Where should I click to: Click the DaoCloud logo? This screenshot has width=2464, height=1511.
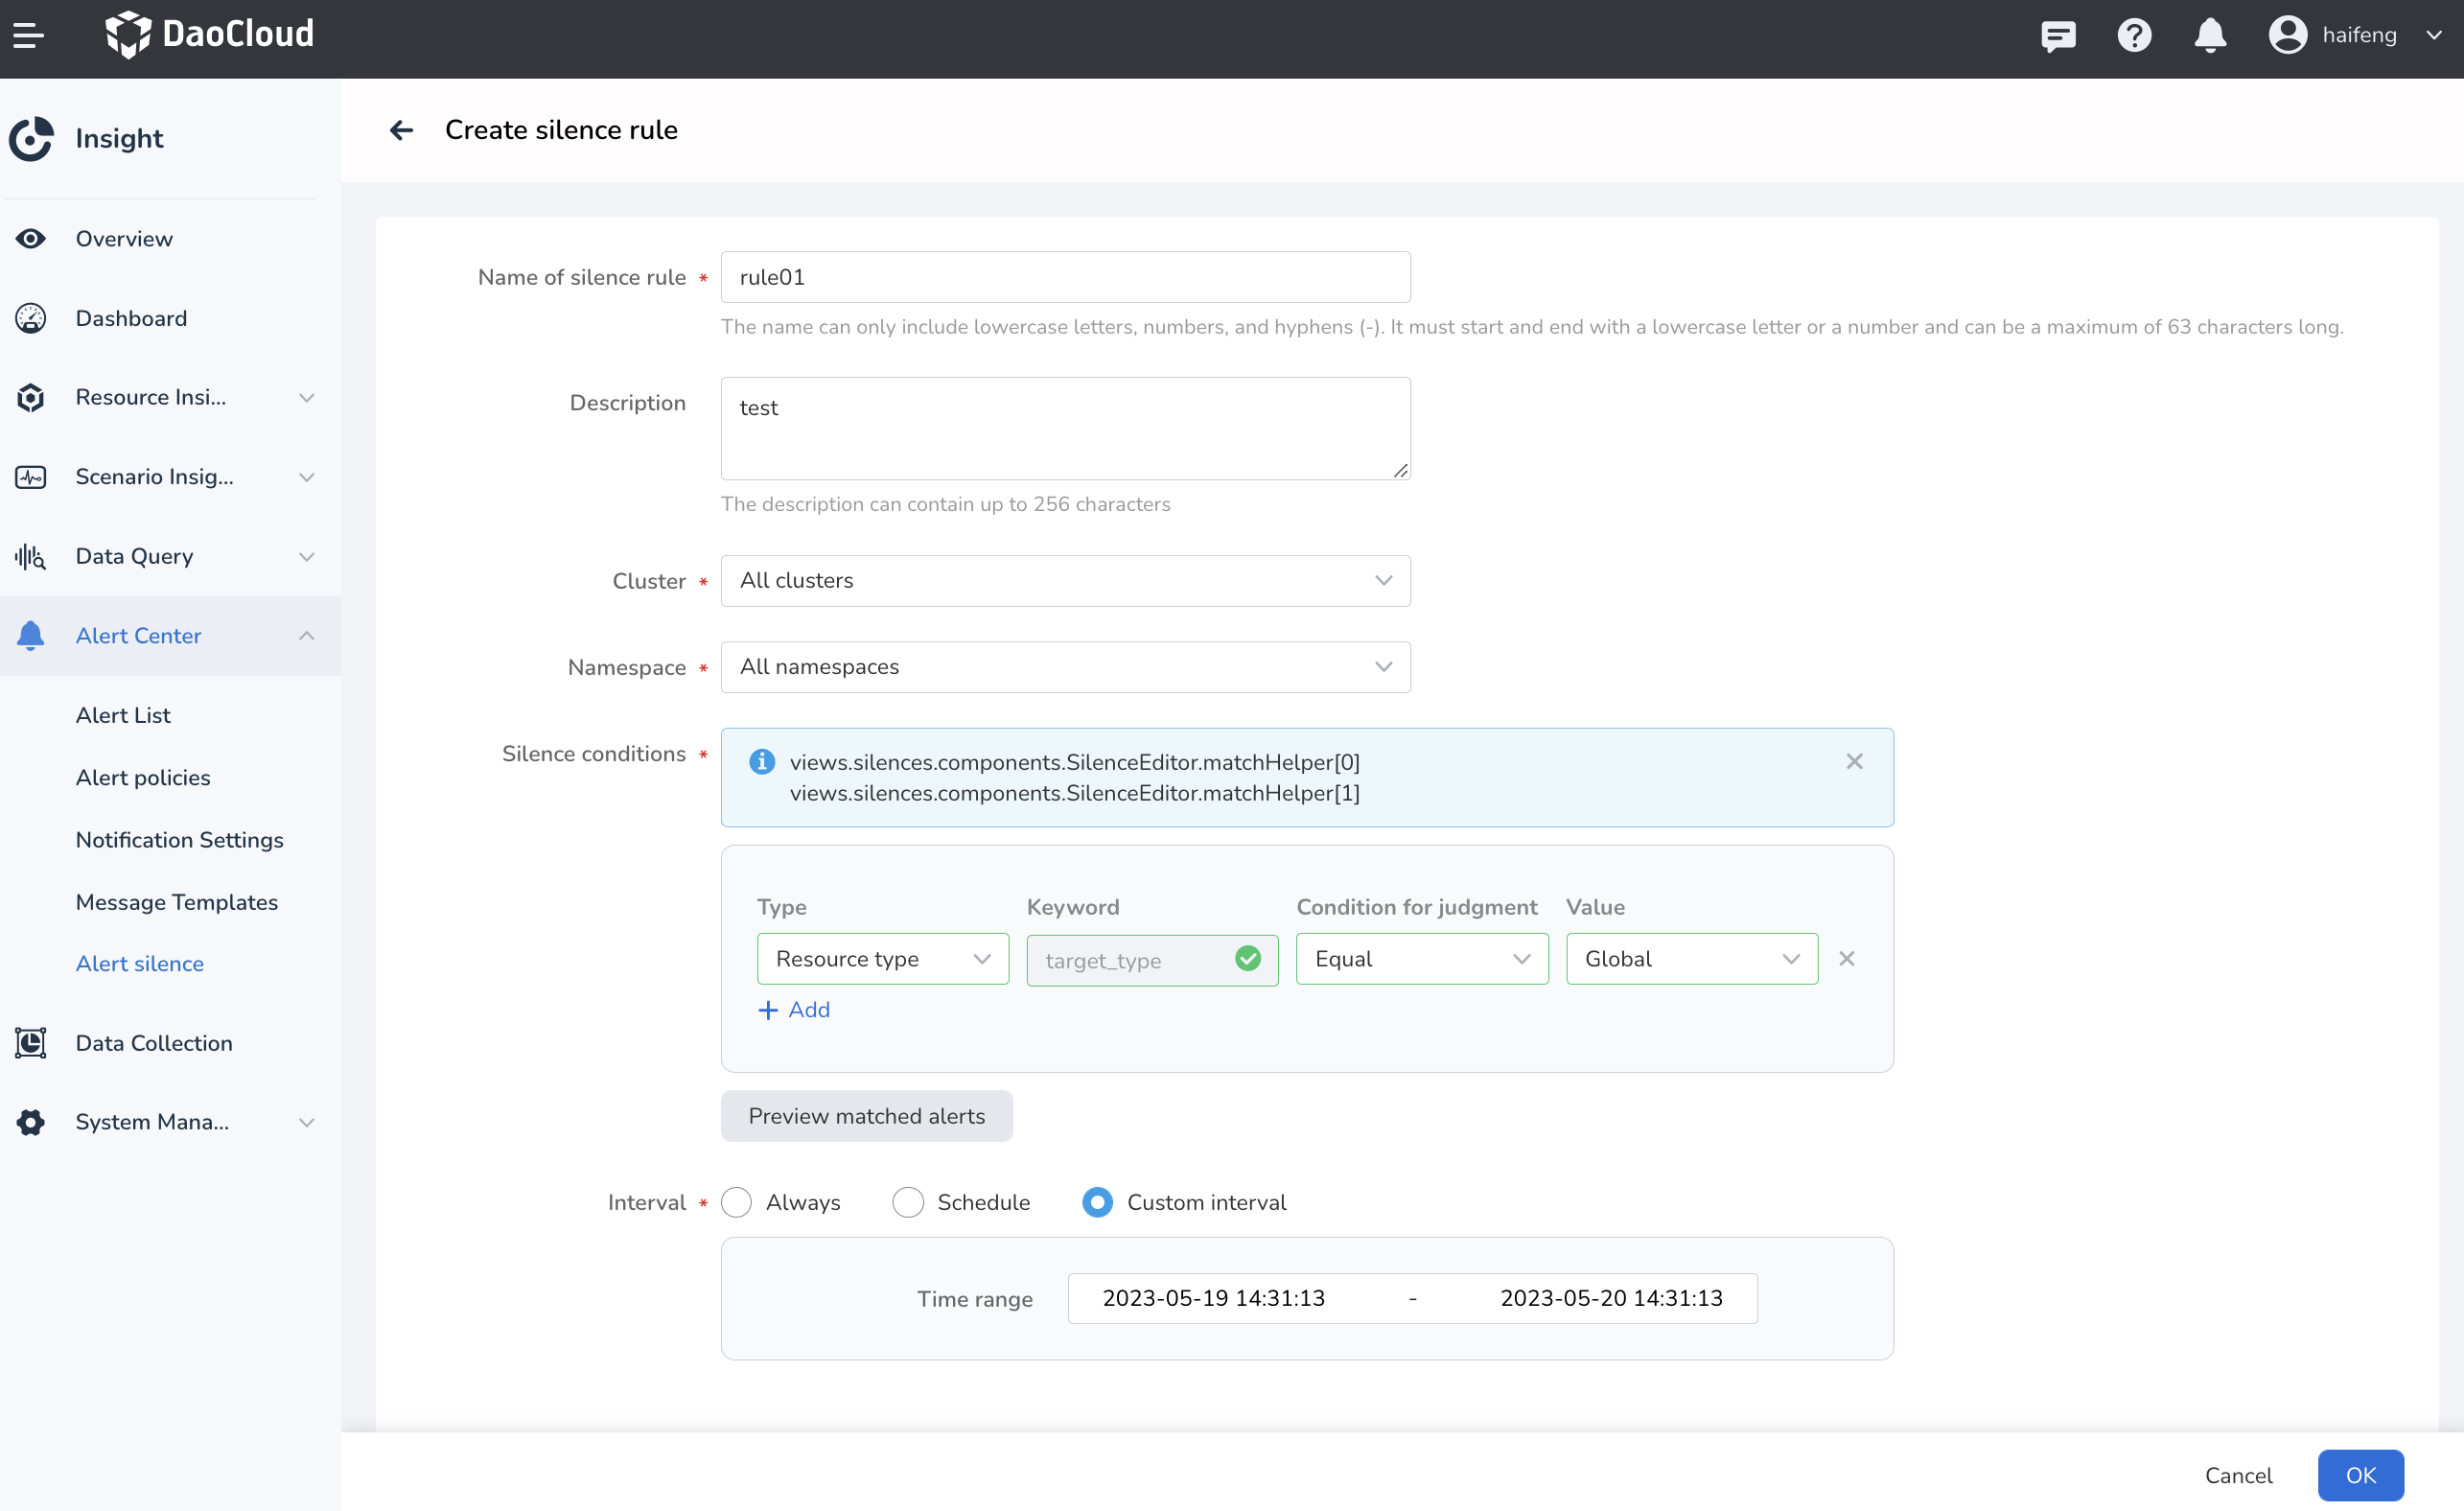coord(209,35)
